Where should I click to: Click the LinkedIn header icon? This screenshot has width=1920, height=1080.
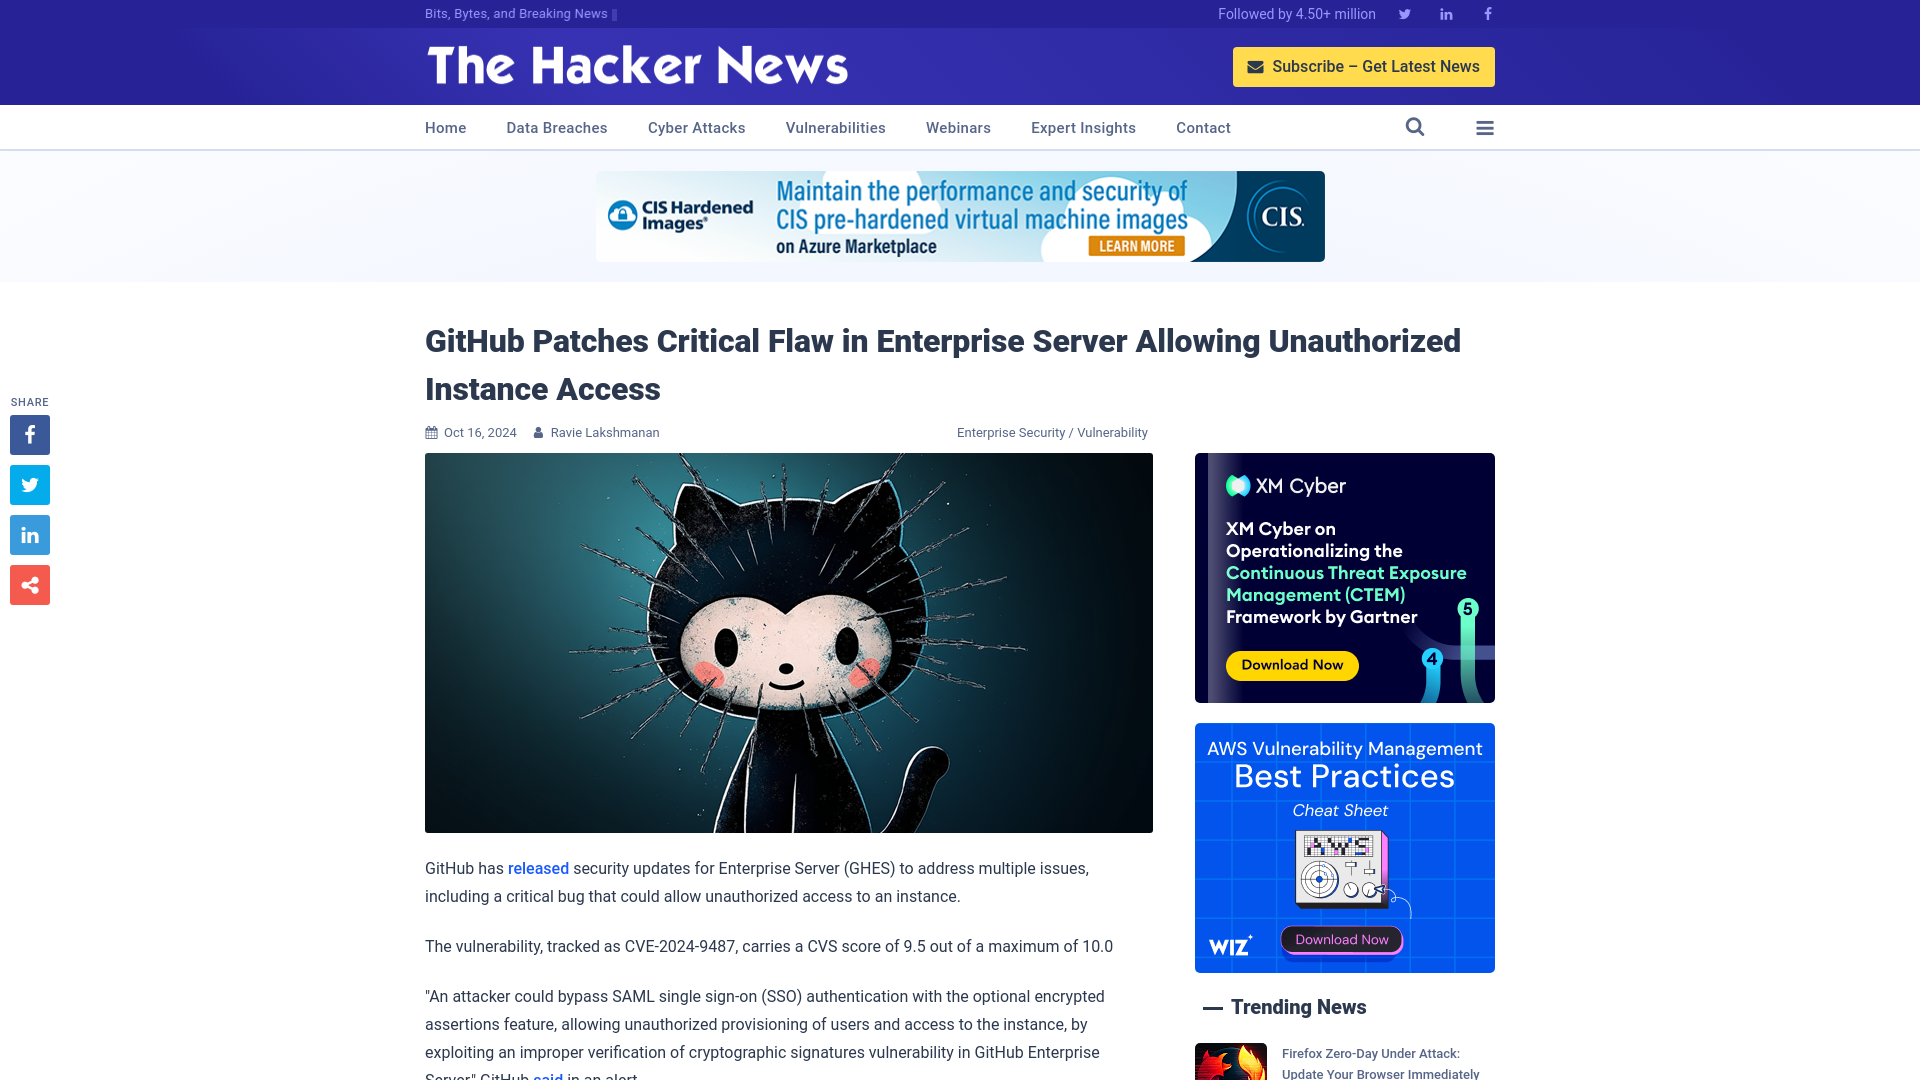(1445, 15)
